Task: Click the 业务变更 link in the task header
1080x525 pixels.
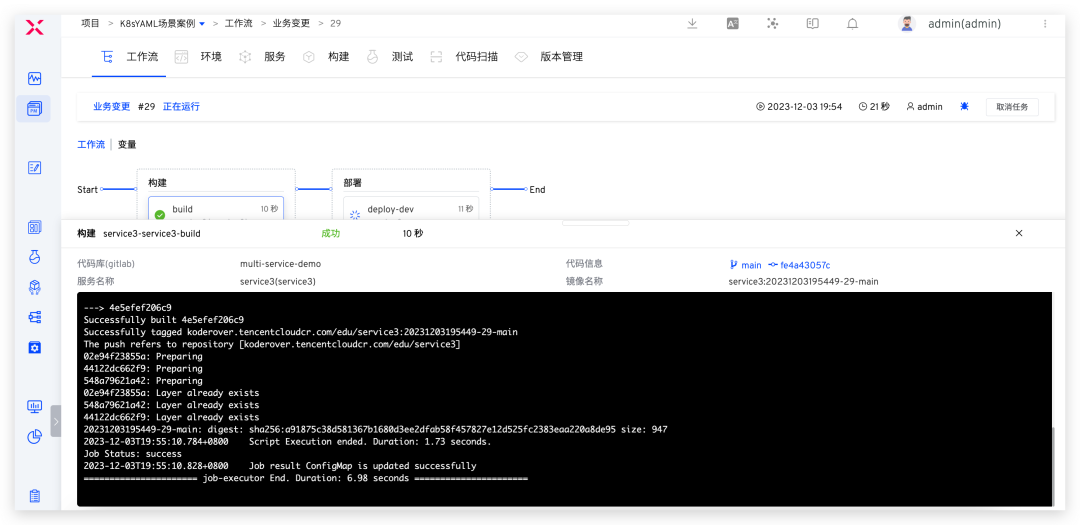Action: [112, 107]
